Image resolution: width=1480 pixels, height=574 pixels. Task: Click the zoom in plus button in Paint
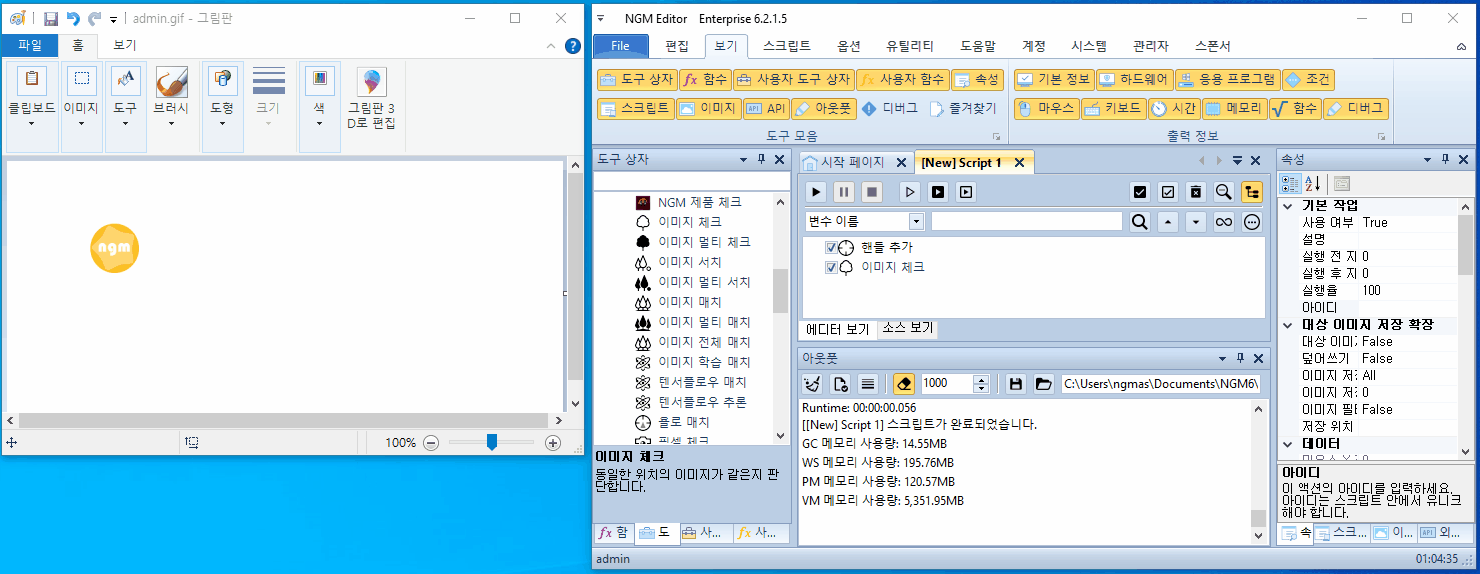pyautogui.click(x=553, y=443)
